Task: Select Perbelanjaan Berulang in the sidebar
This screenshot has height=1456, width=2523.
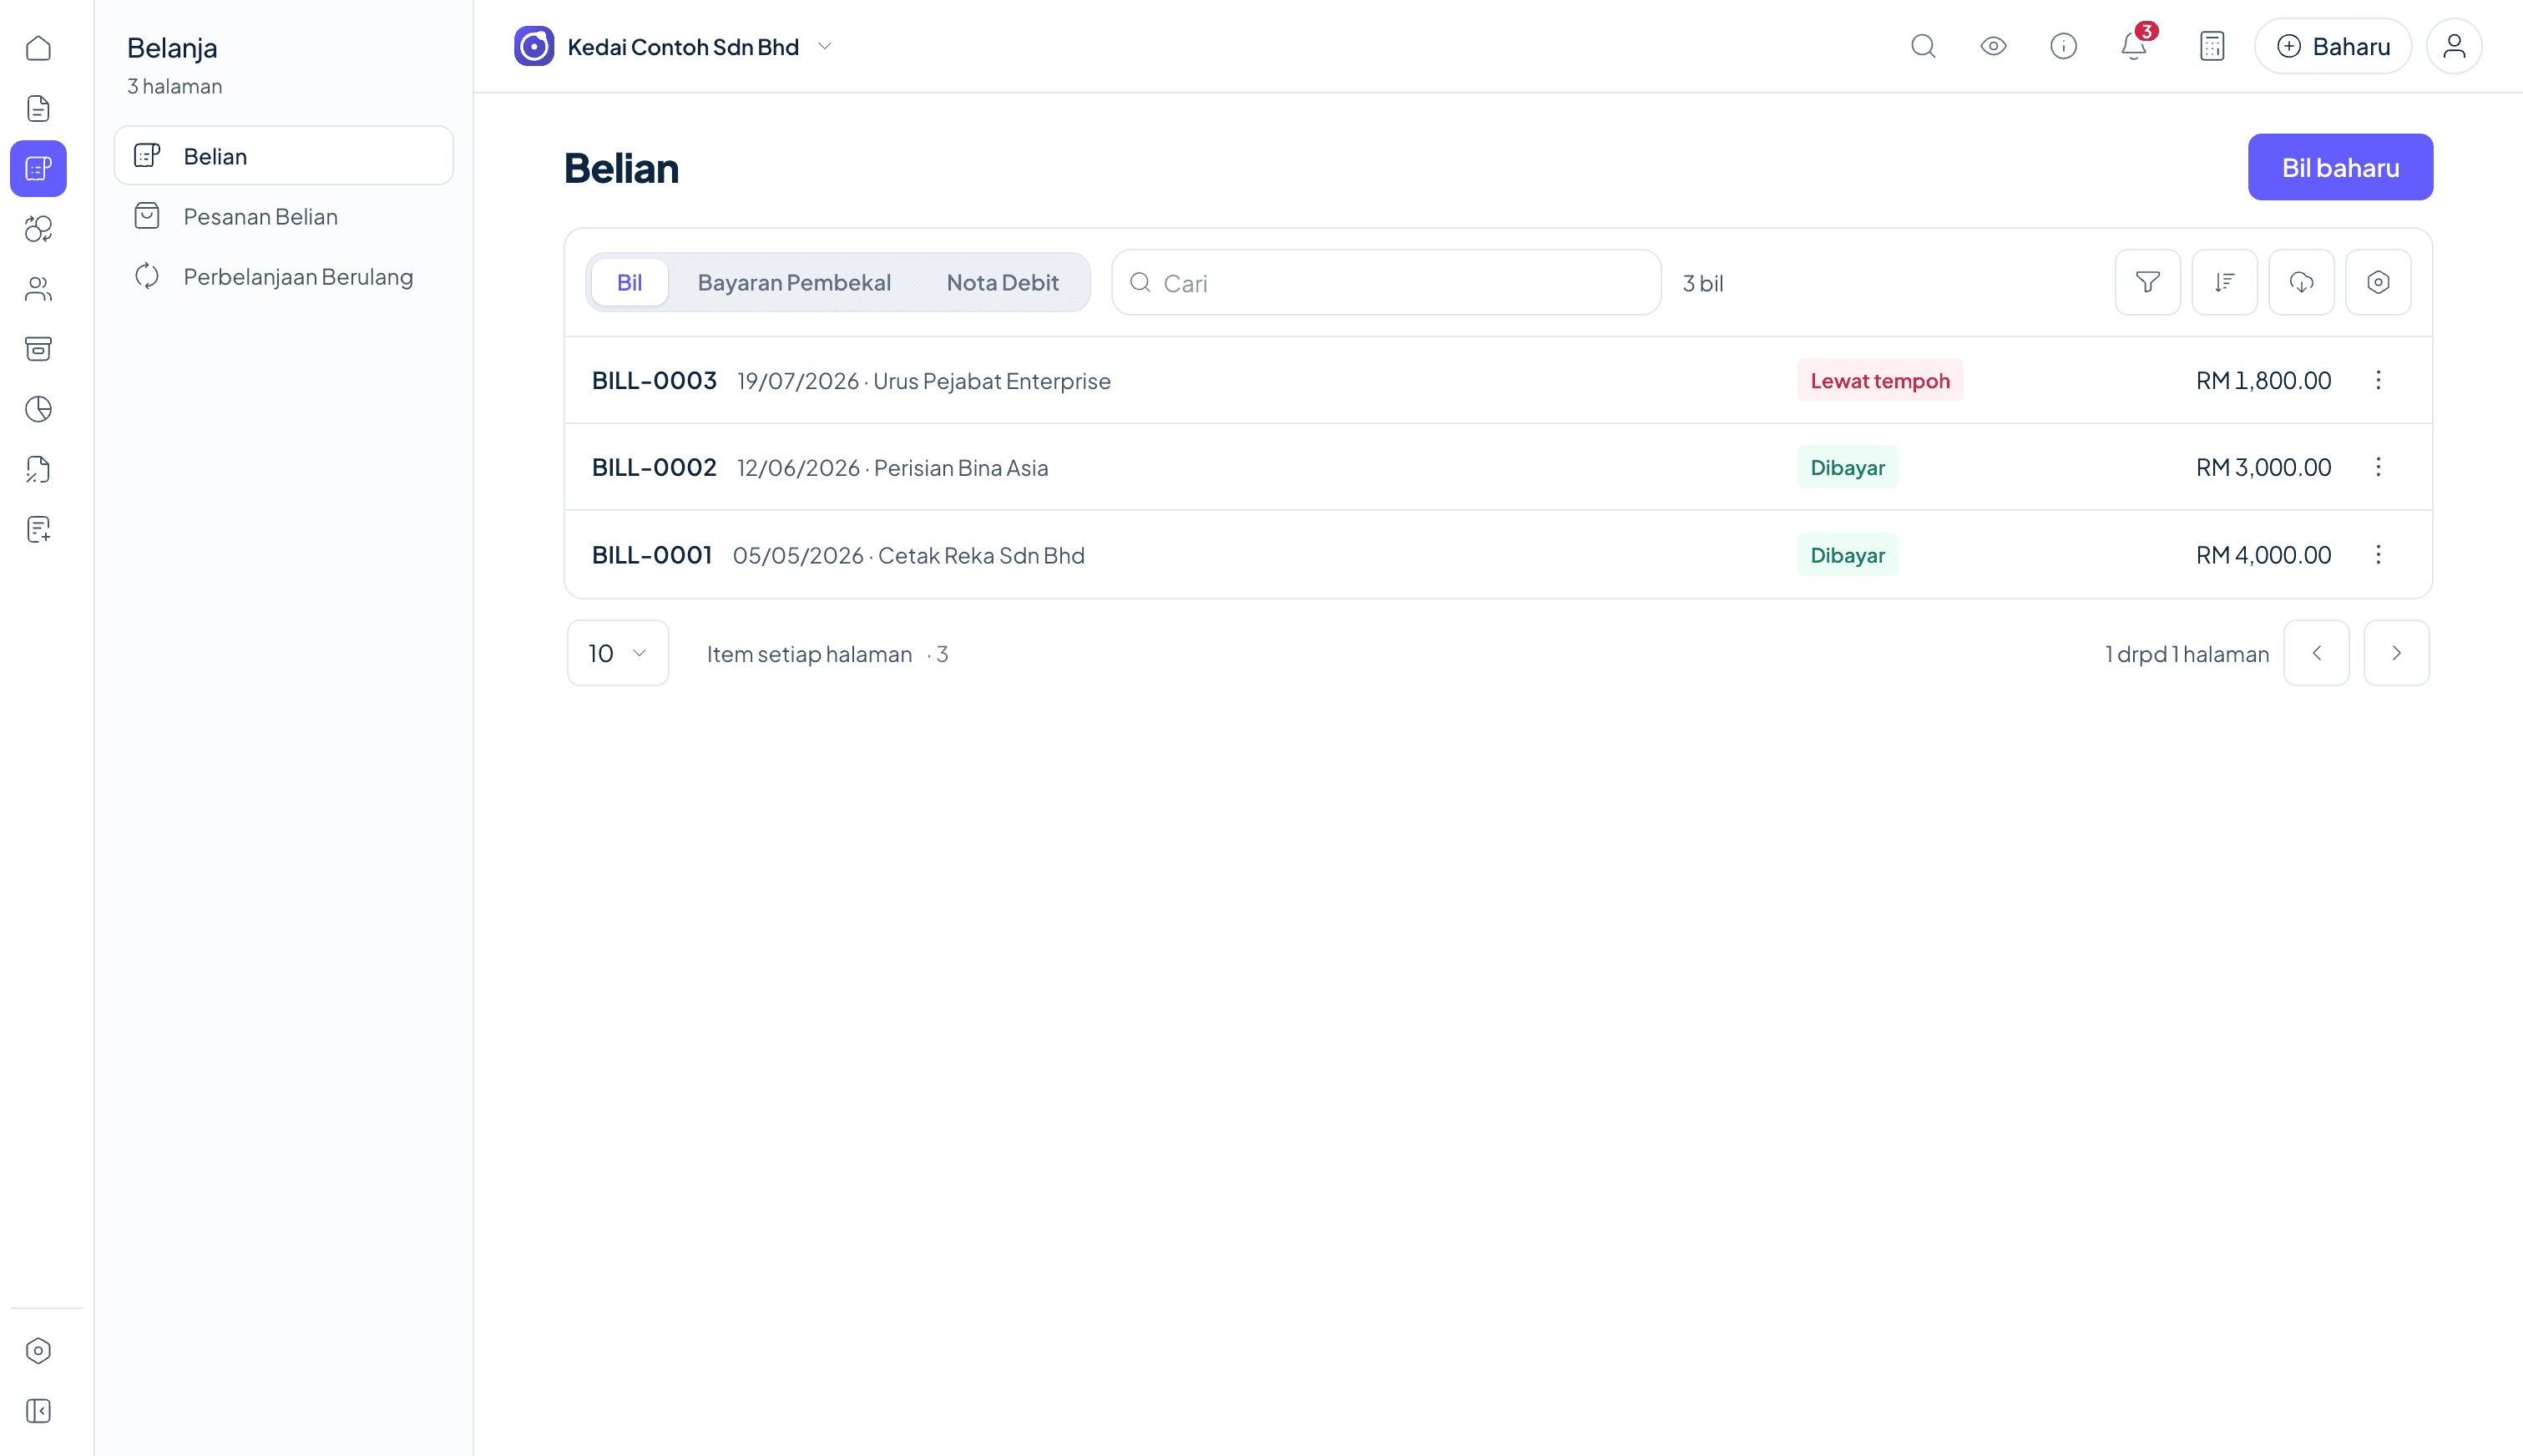Action: pyautogui.click(x=284, y=276)
